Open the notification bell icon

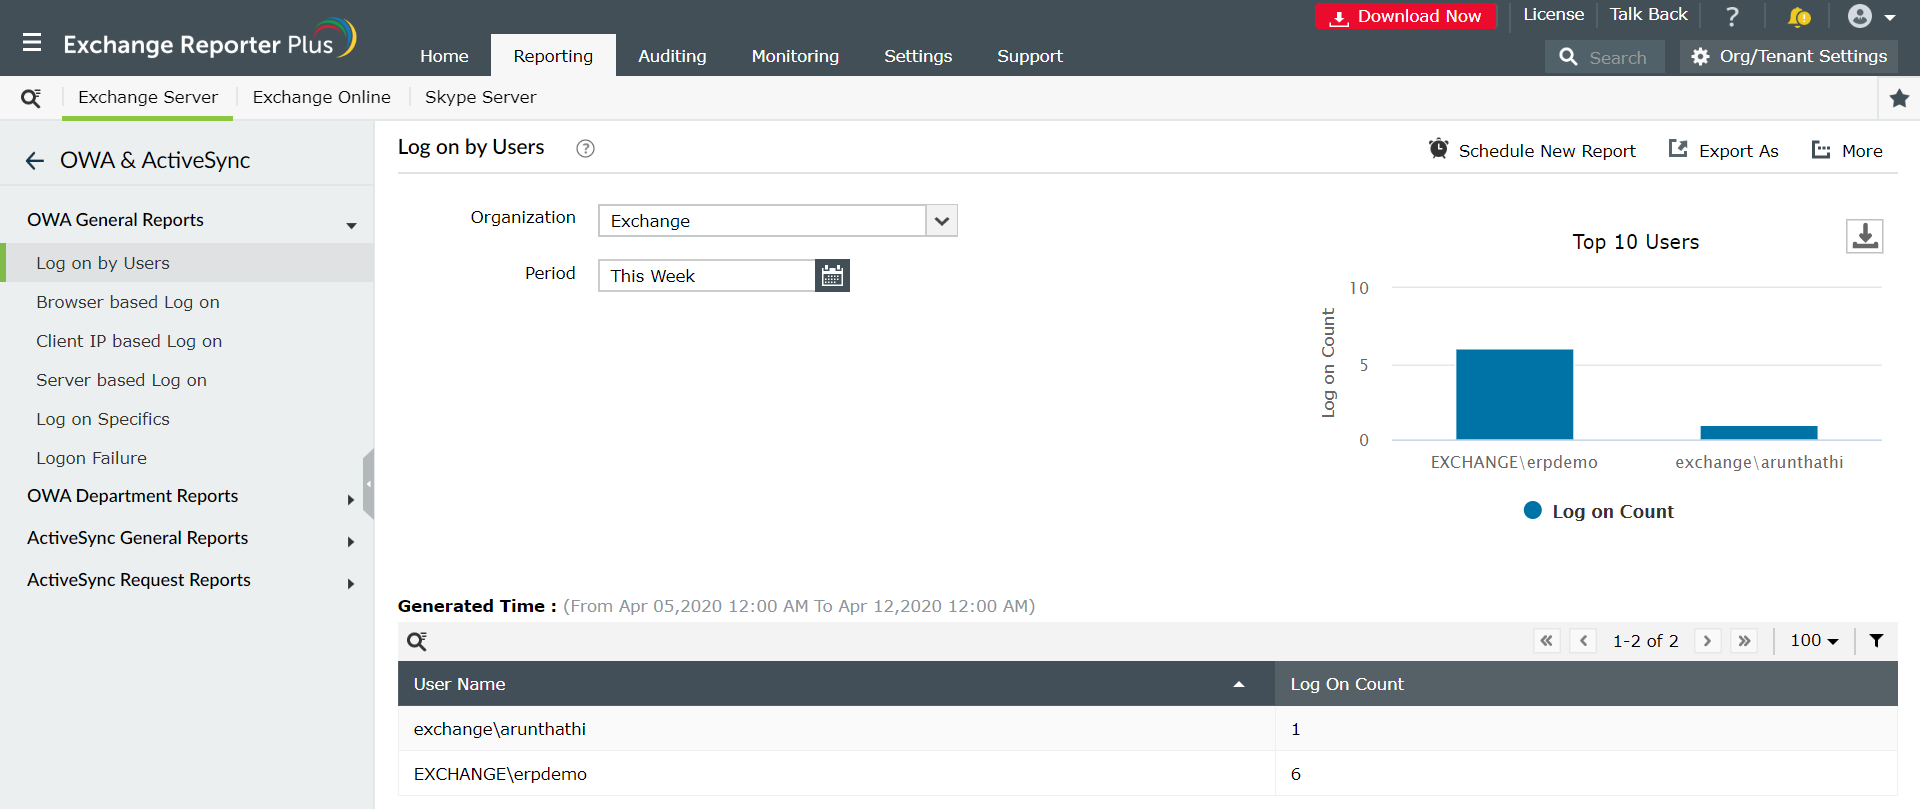[1799, 16]
